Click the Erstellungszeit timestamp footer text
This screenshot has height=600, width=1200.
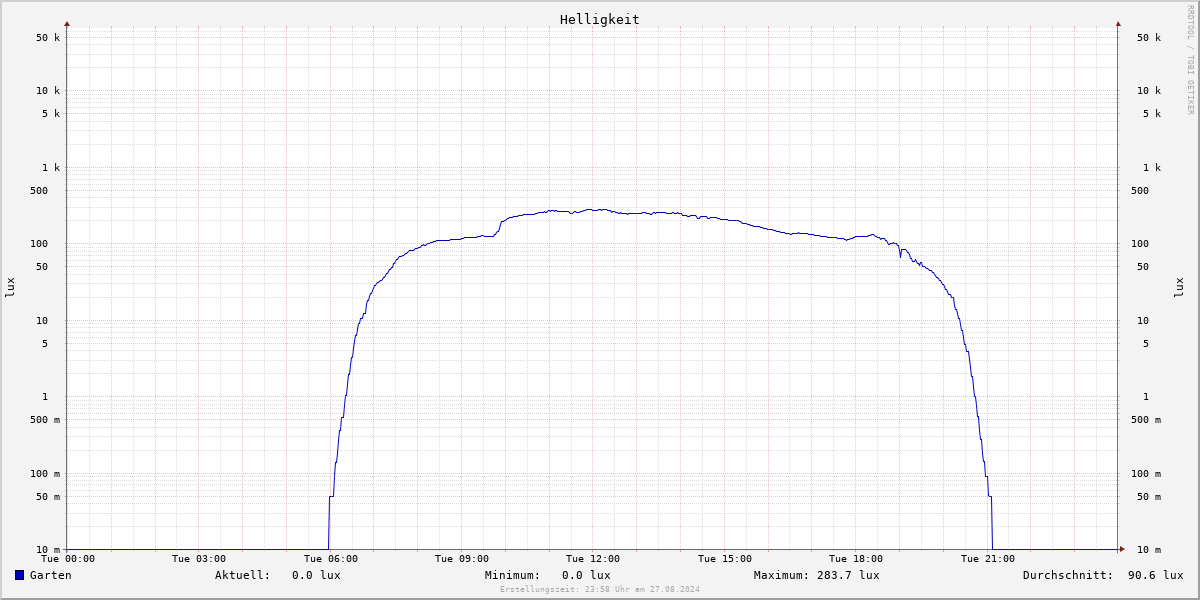[600, 590]
